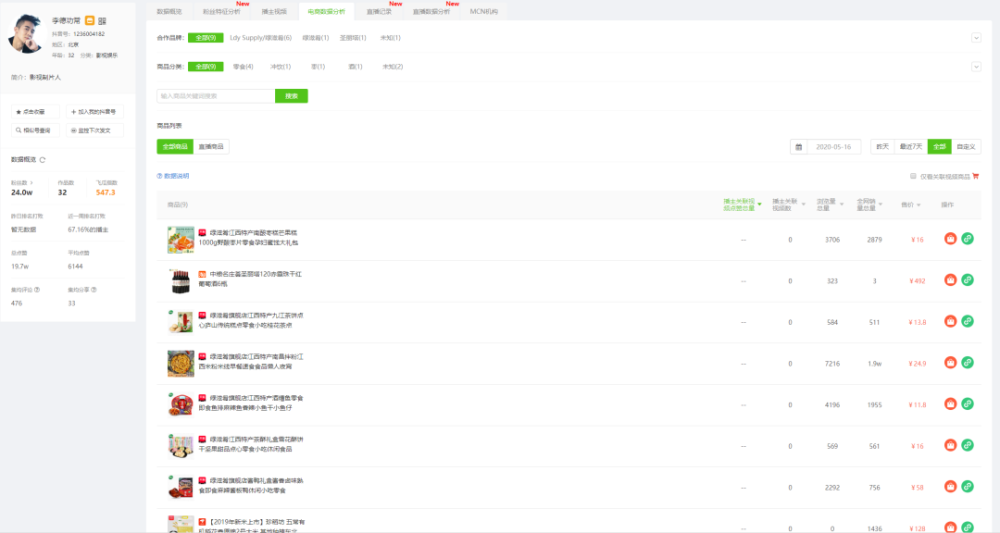
Task: Filter product category by 冲饮(1)
Action: pyautogui.click(x=281, y=66)
